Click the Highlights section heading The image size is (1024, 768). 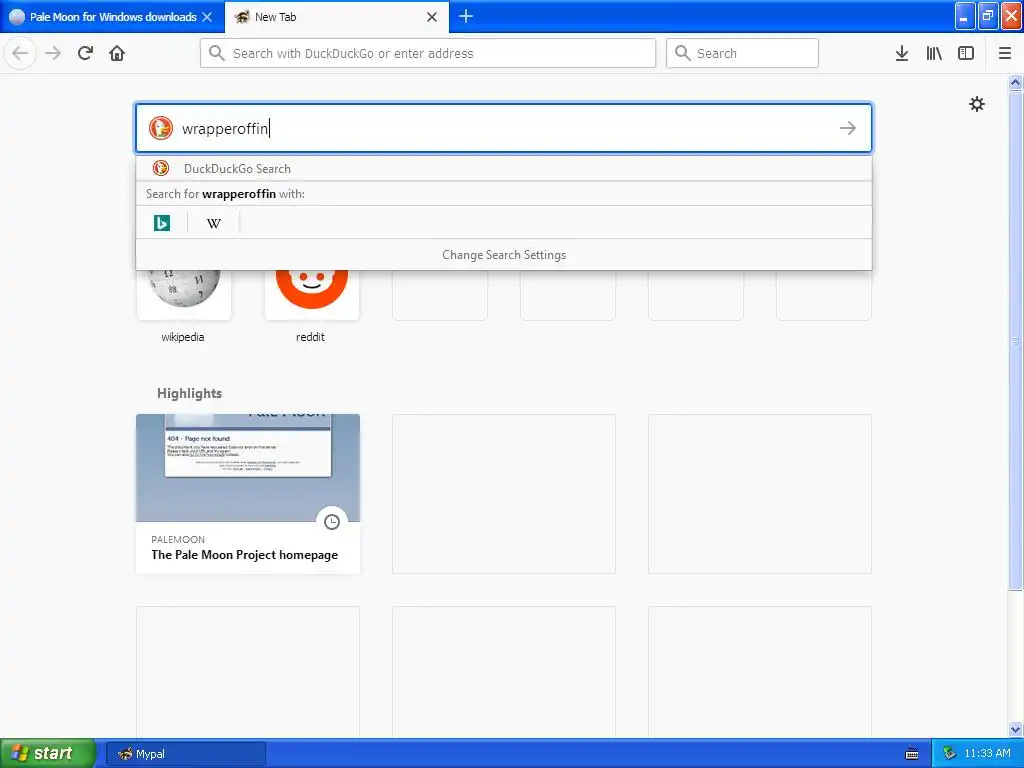point(189,393)
